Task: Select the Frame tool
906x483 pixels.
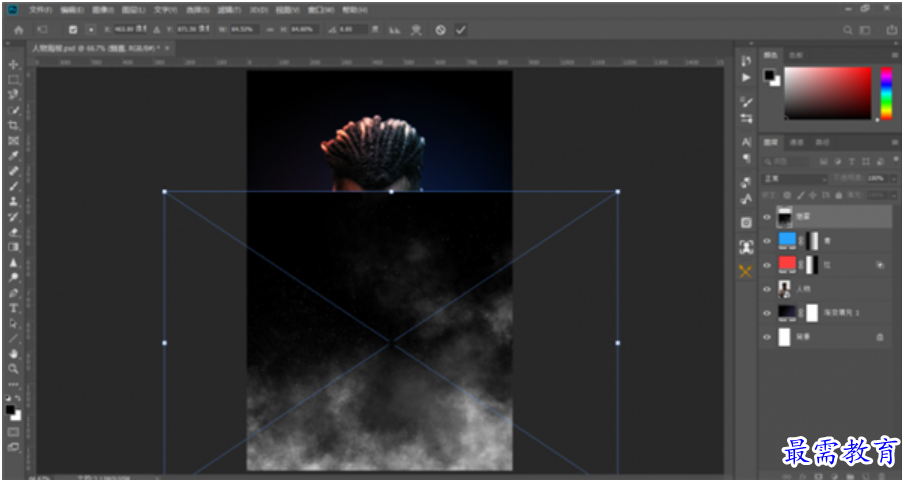Action: coord(13,140)
